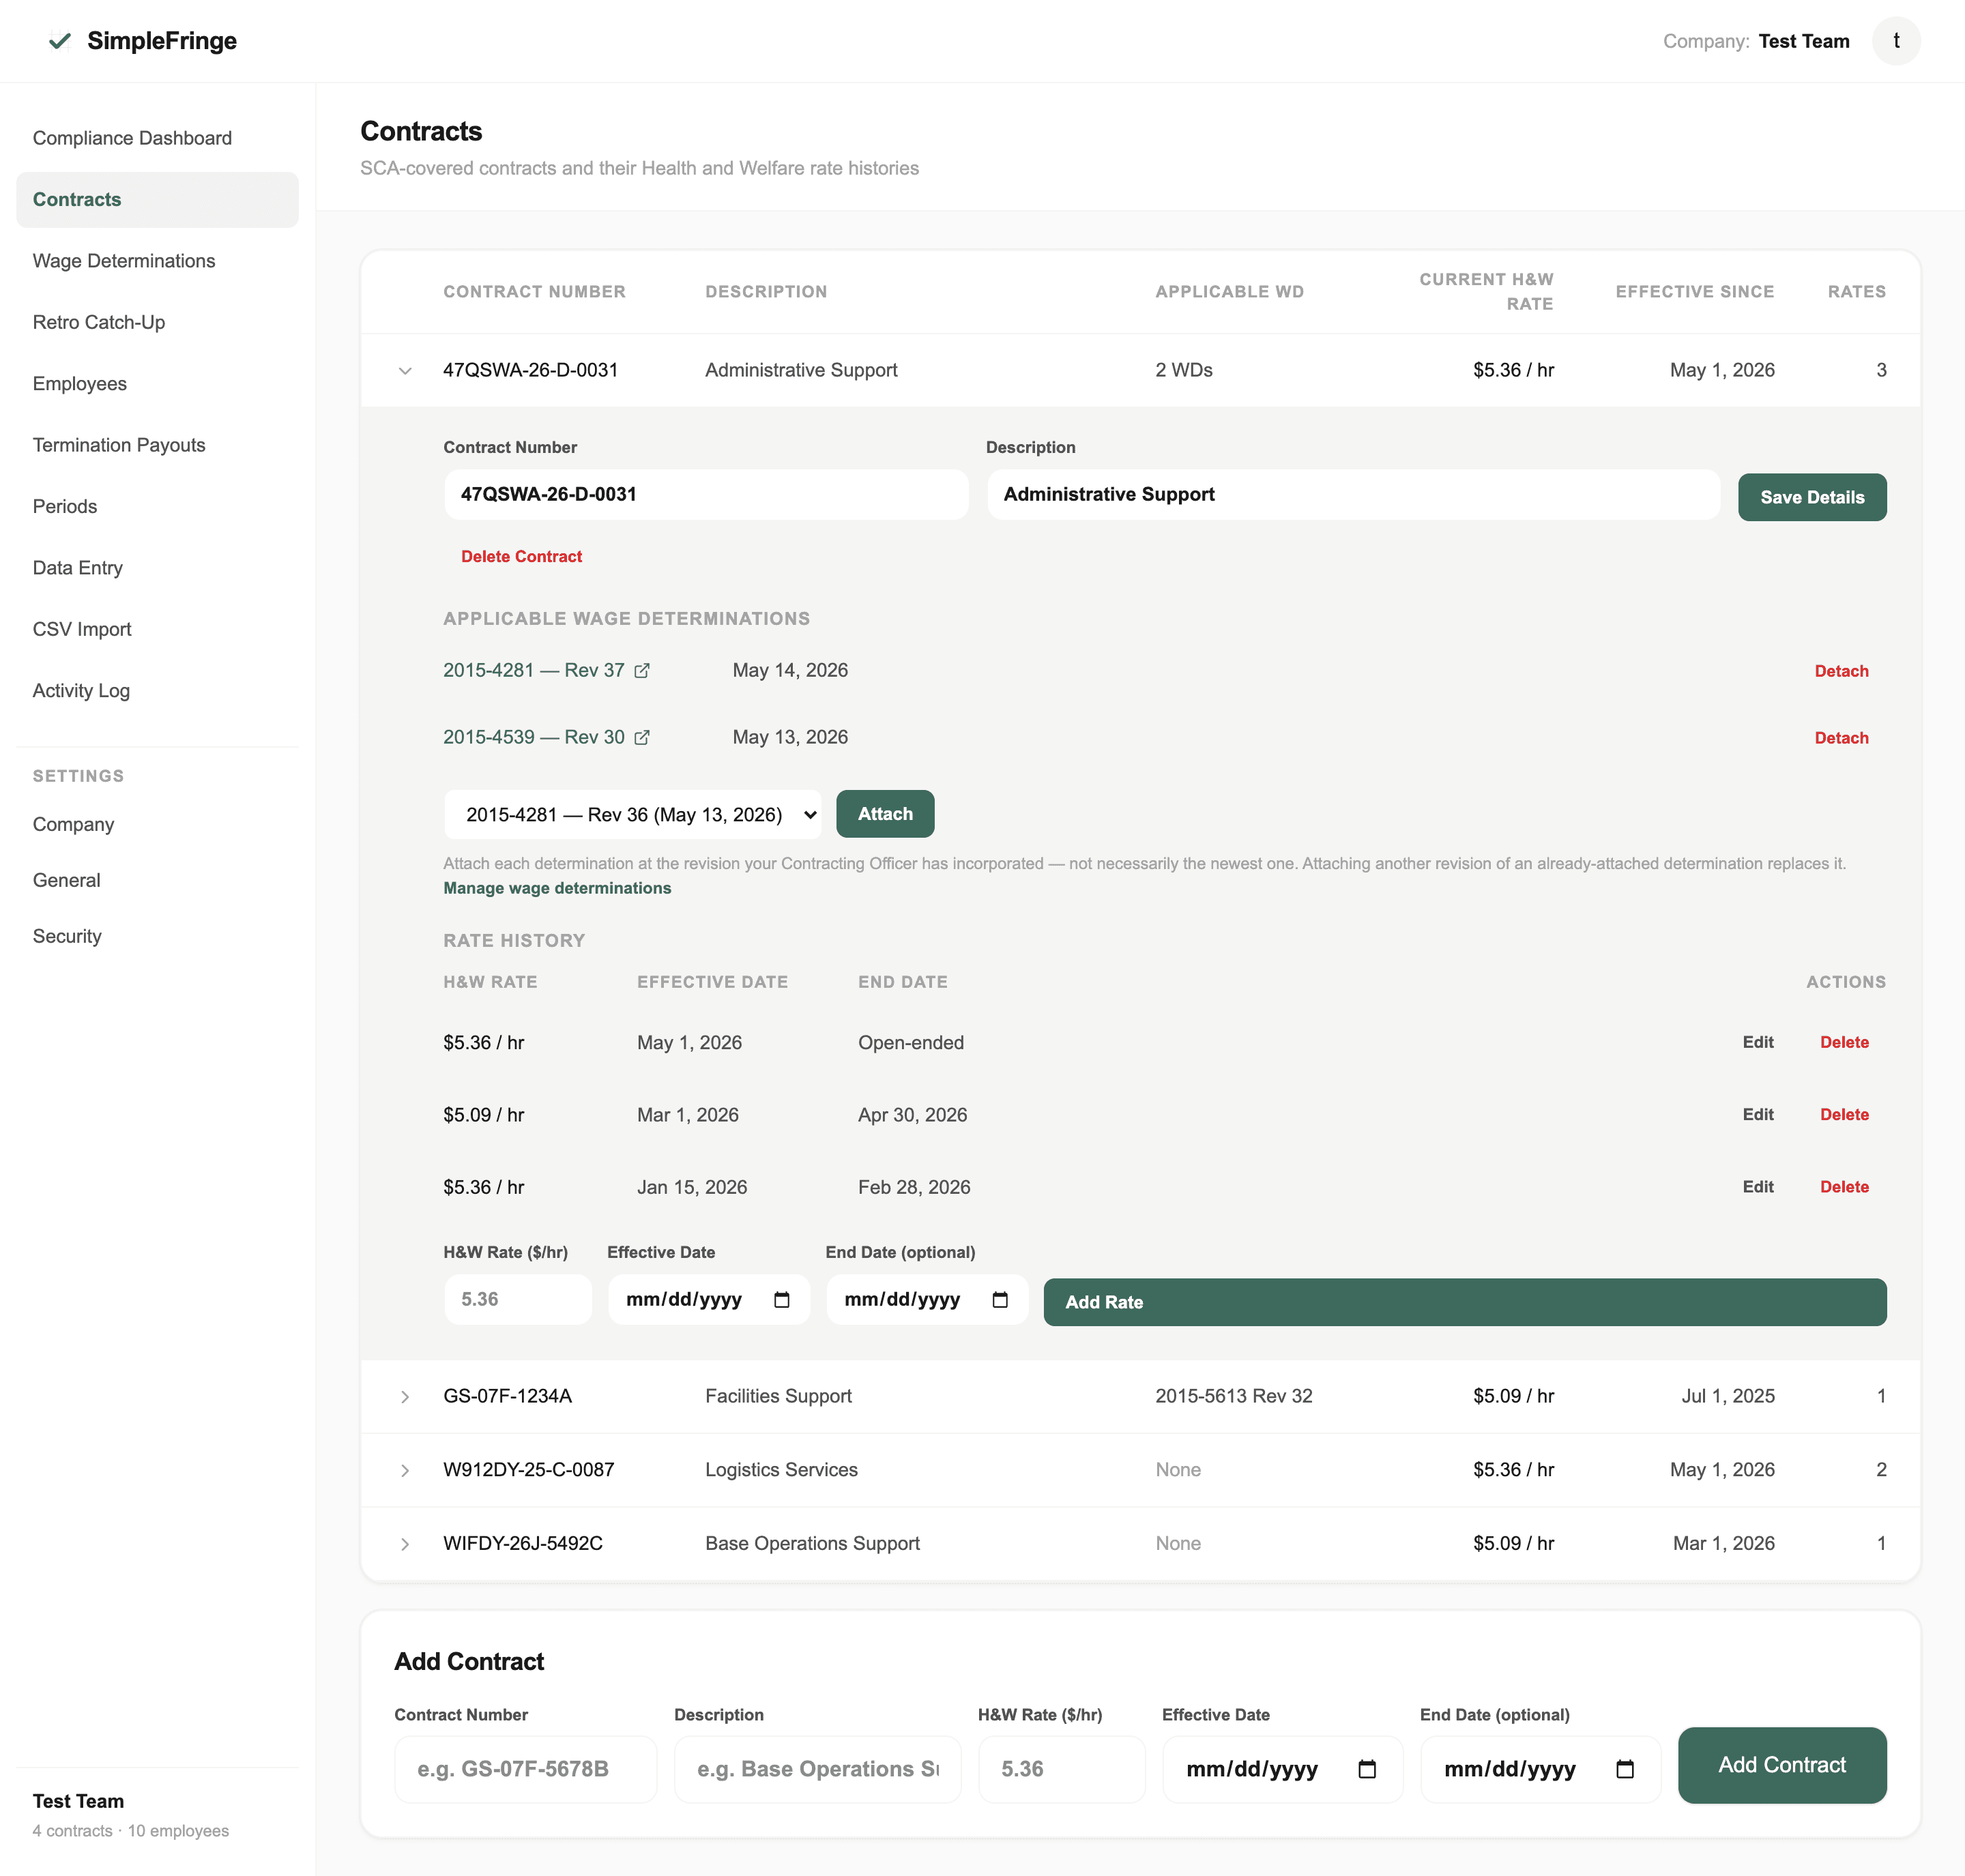Open Termination Payouts page
1965x1876 pixels.
coord(157,445)
